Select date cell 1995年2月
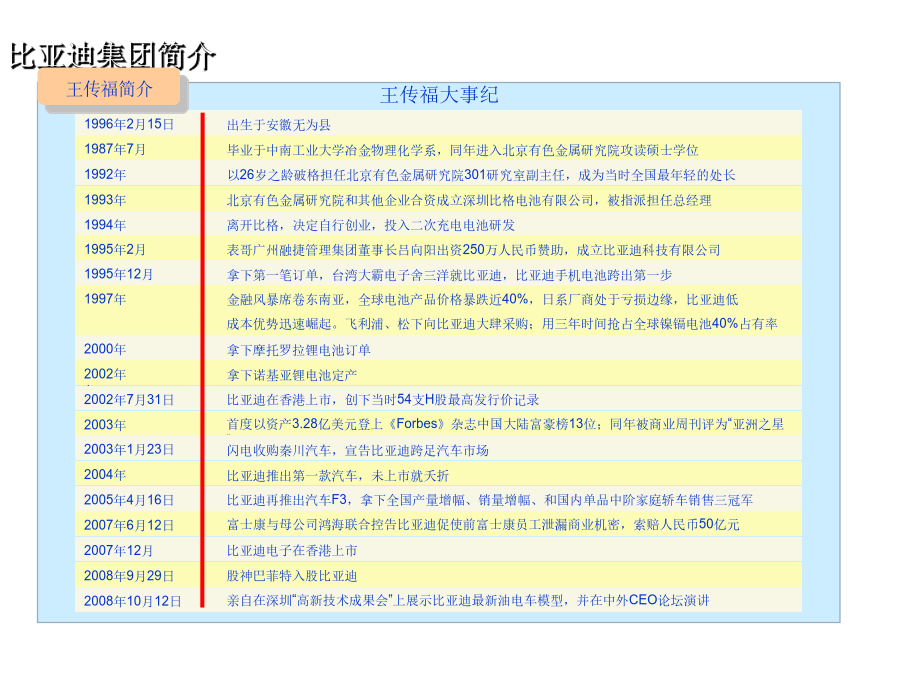 115,249
